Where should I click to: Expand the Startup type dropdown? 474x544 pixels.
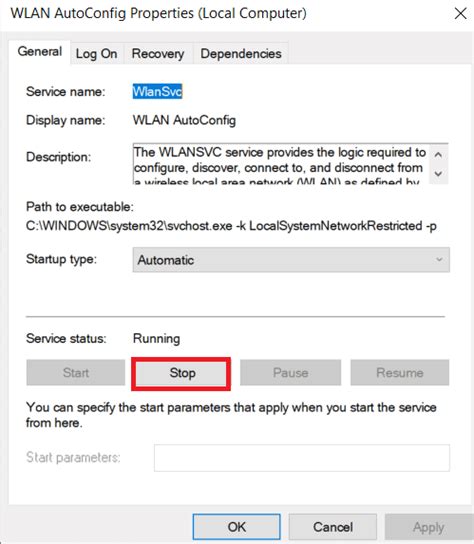(x=291, y=260)
